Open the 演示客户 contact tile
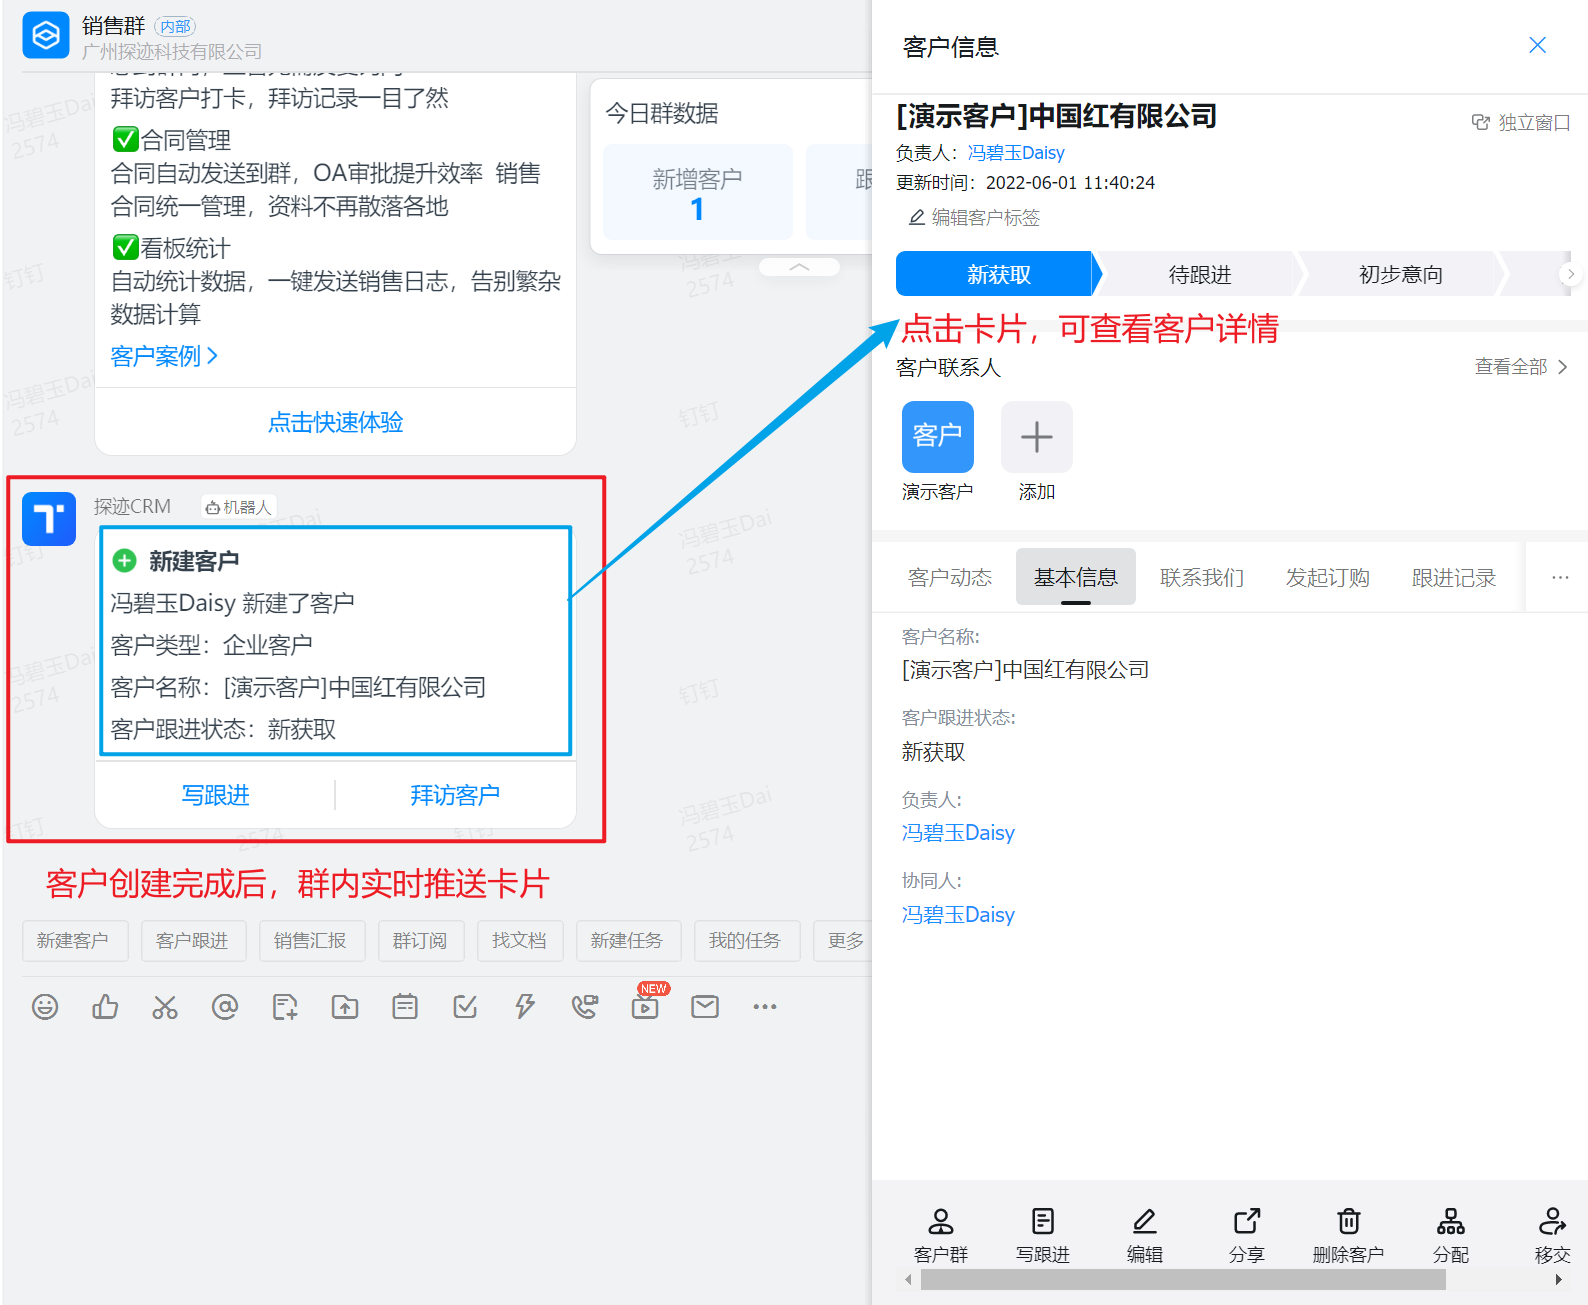The image size is (1588, 1305). pos(938,437)
